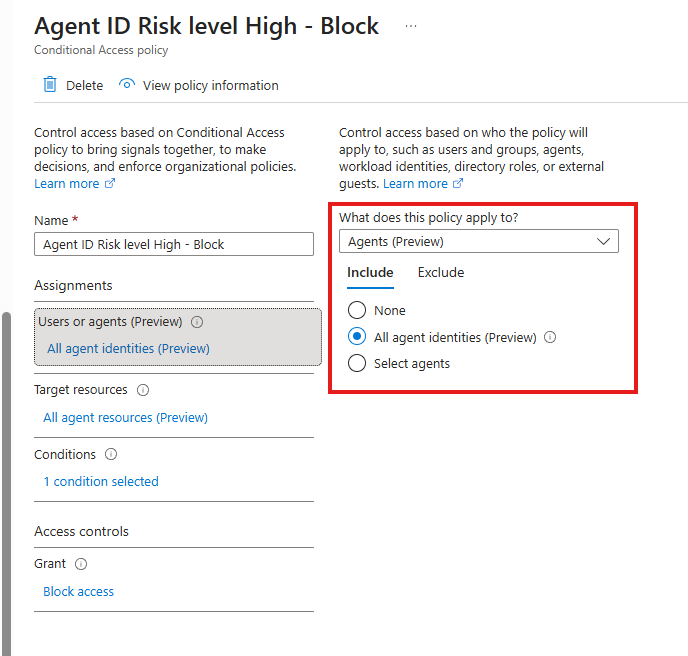Switch to the Include tab

[370, 273]
